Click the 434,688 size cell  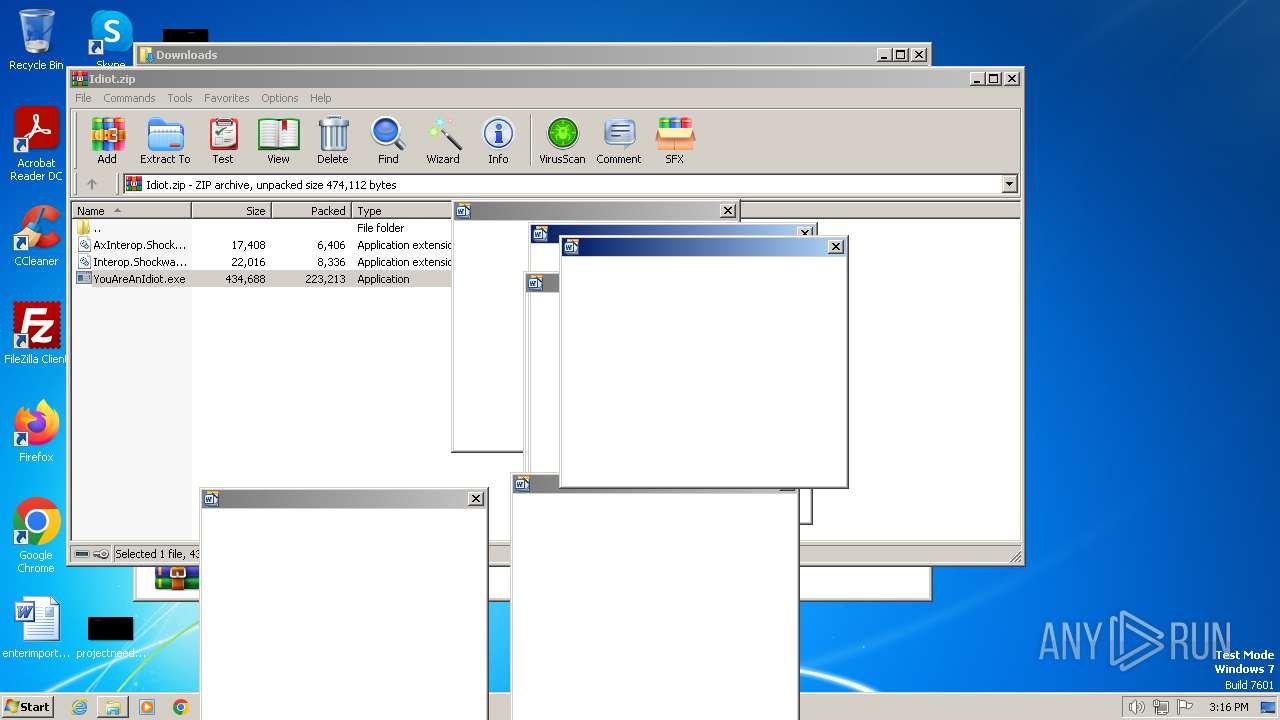click(245, 279)
